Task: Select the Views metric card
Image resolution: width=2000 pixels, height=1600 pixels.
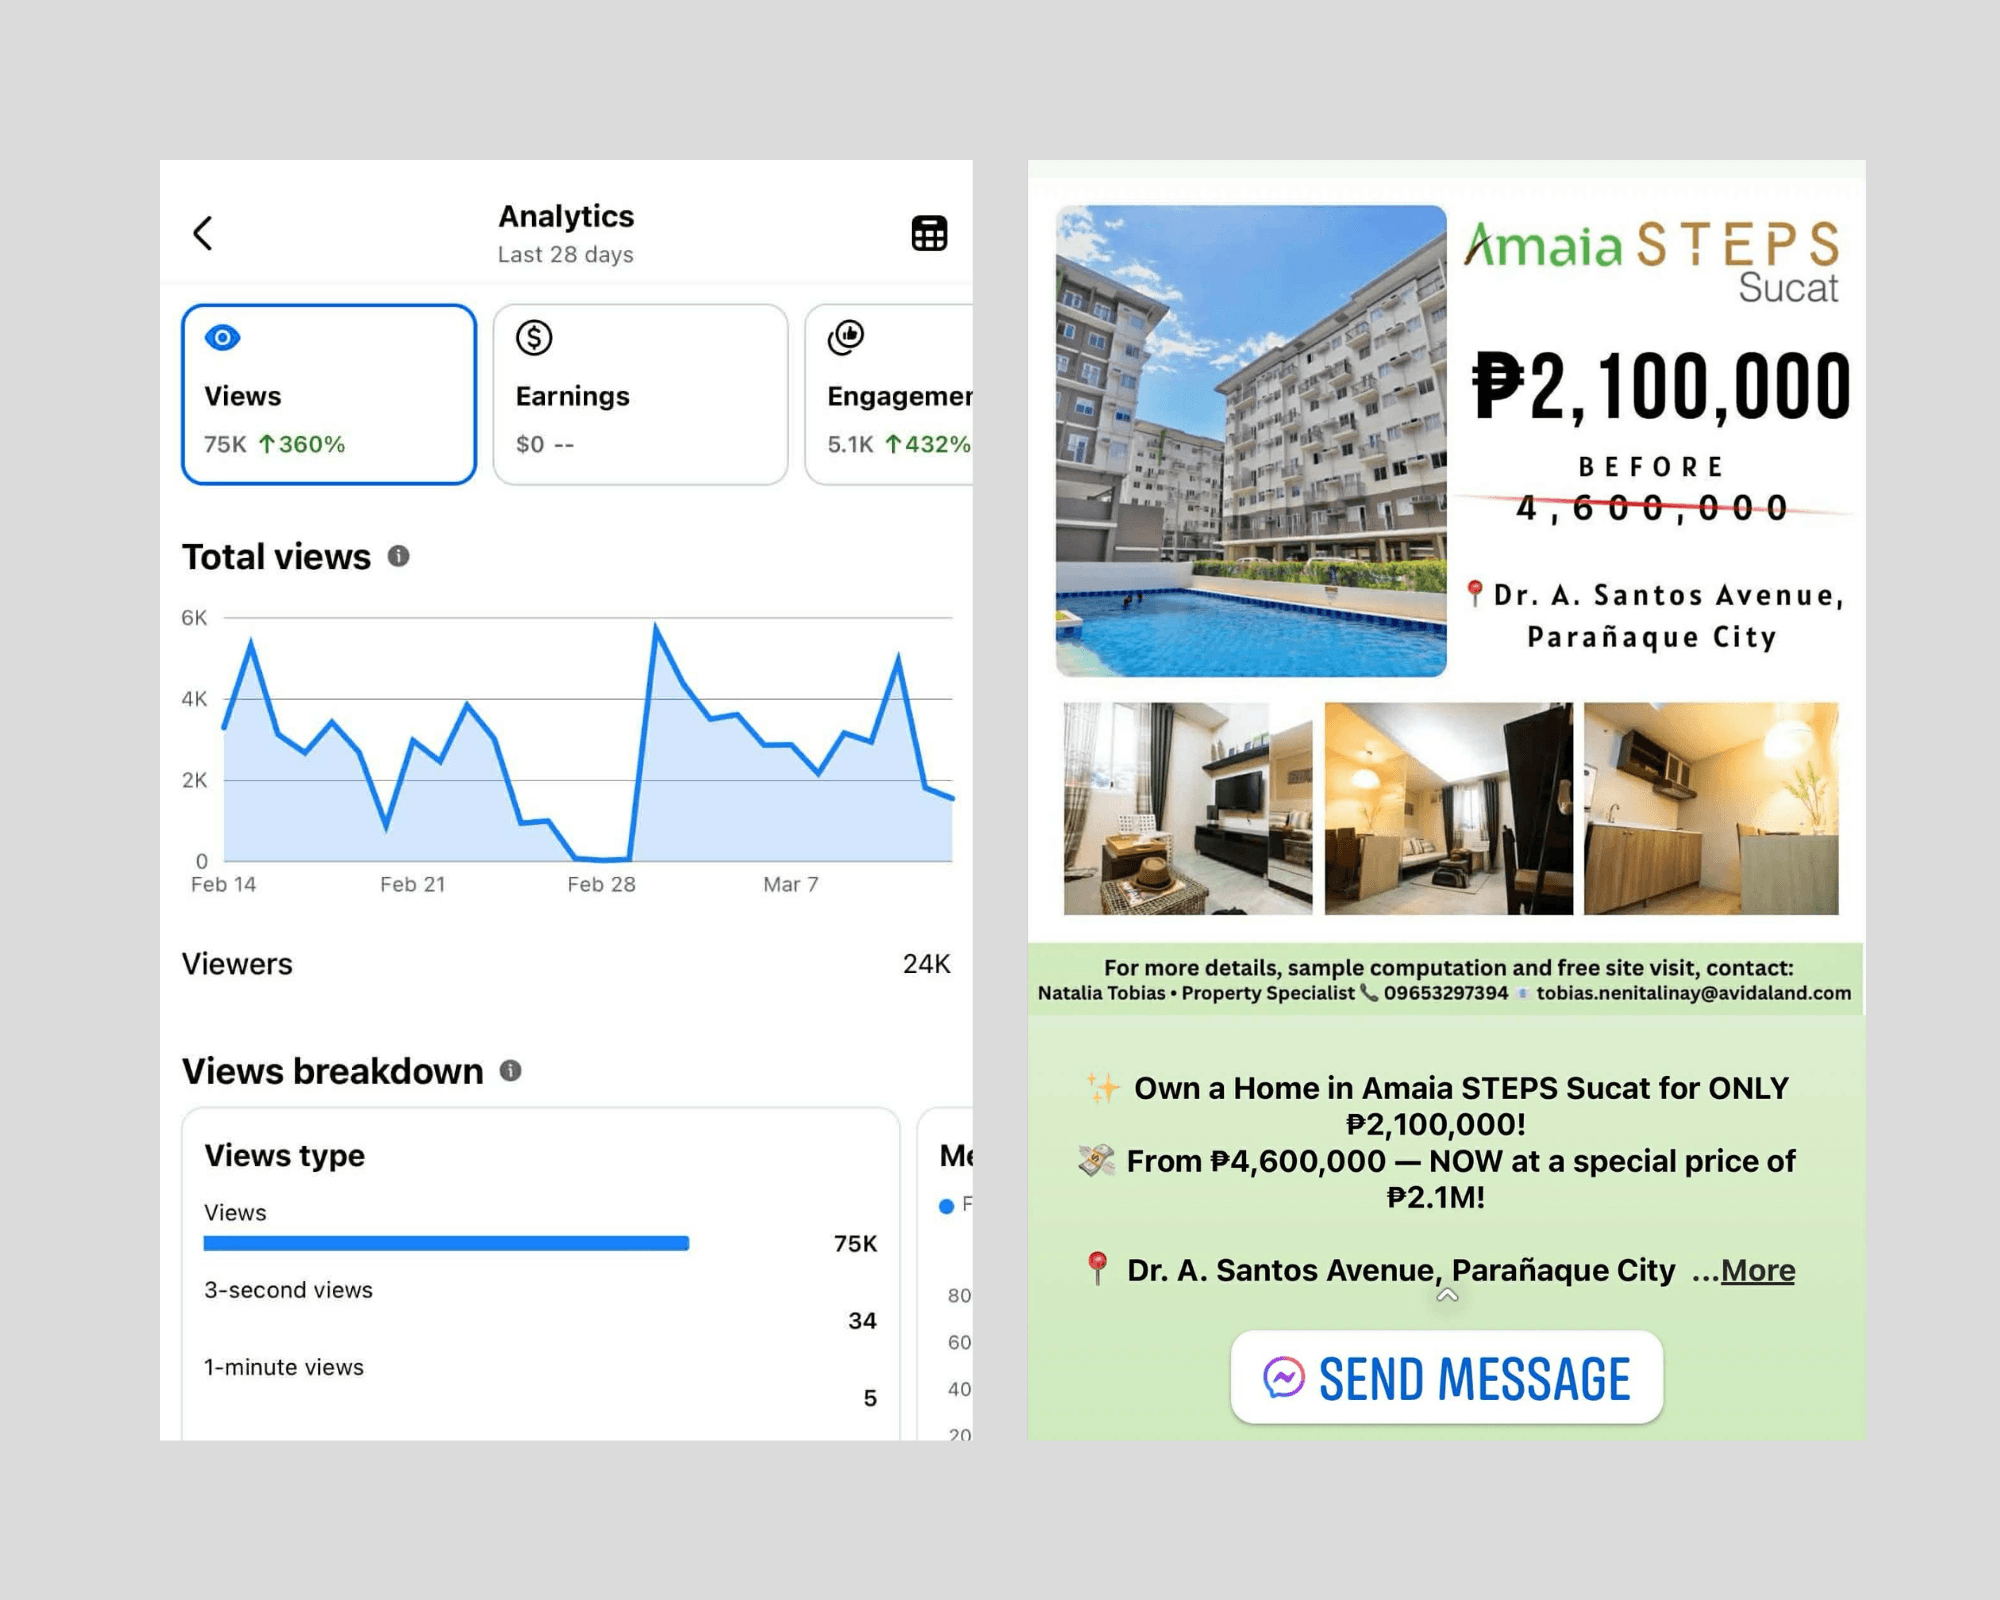Action: tap(328, 395)
